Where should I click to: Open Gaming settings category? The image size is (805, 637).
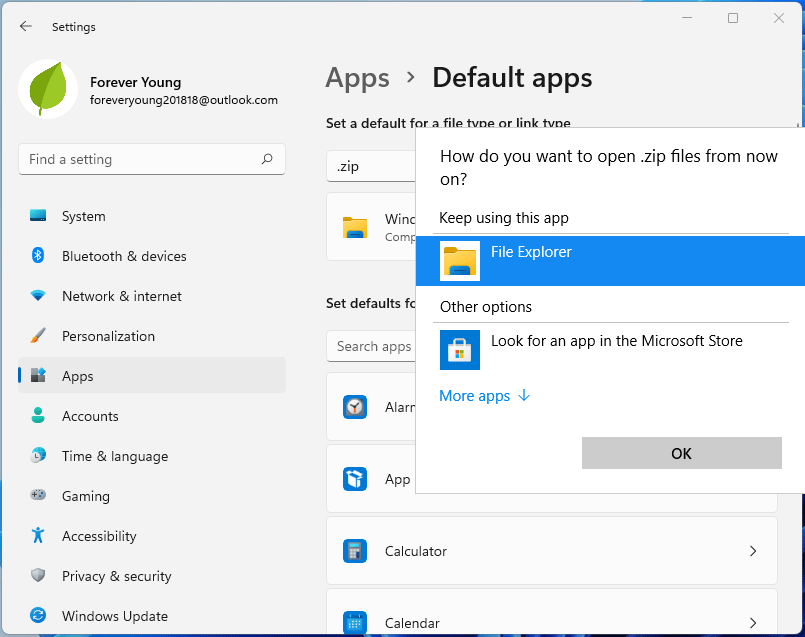click(152, 496)
